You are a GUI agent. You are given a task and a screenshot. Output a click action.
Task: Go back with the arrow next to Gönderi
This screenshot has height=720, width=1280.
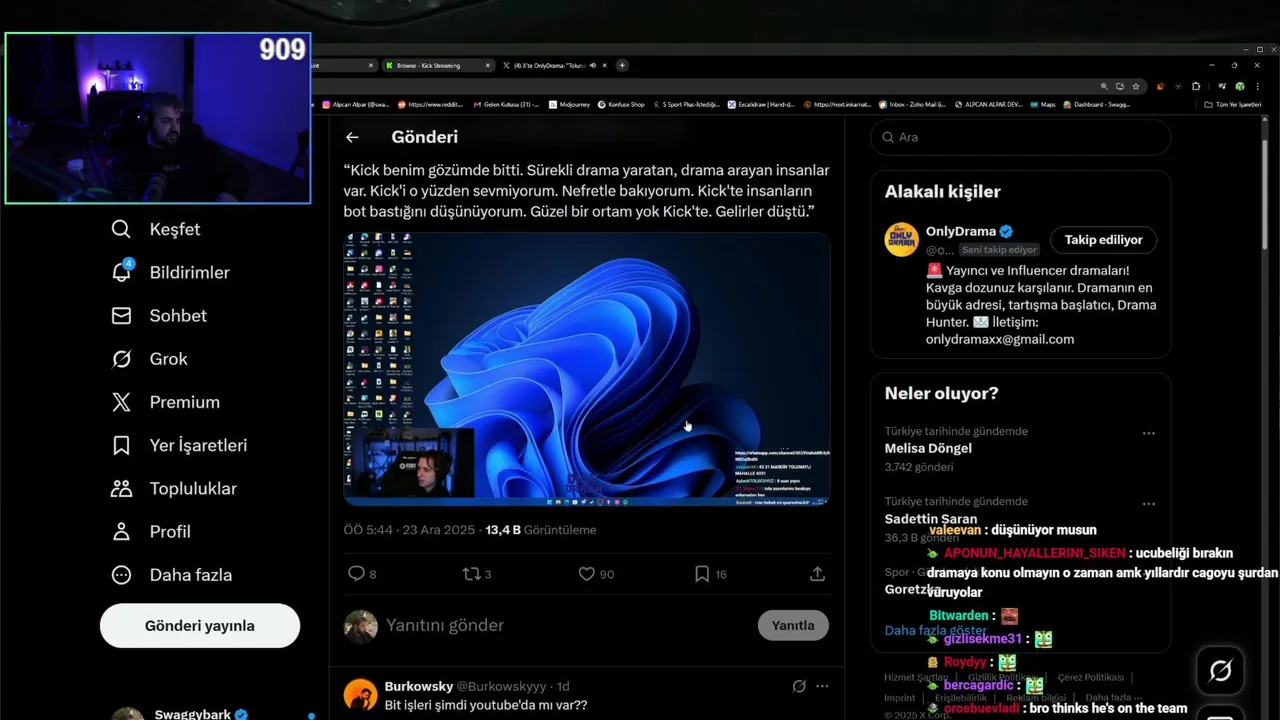click(x=352, y=137)
